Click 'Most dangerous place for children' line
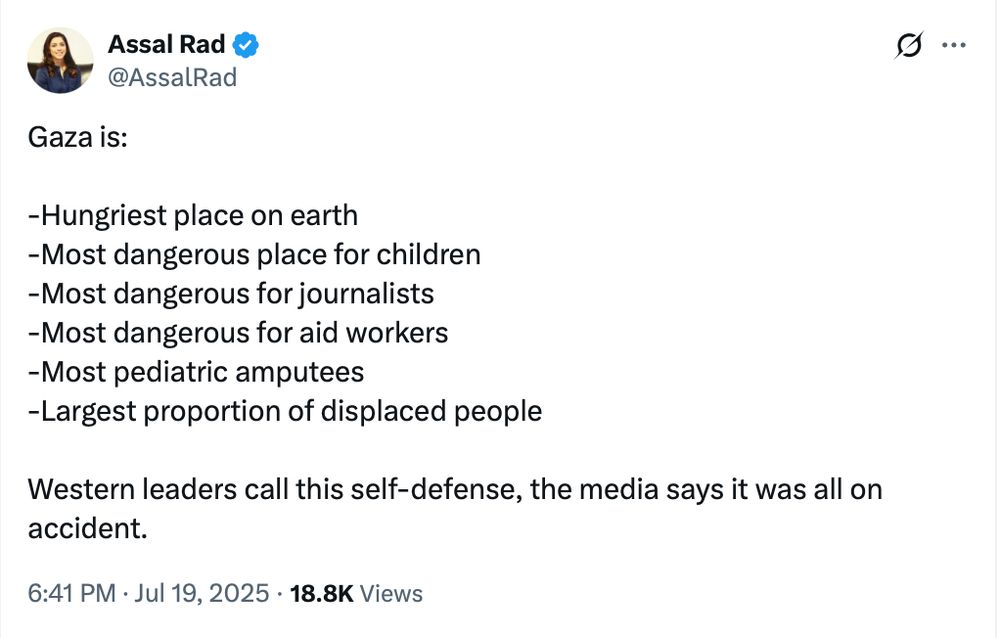Image resolution: width=1000 pixels, height=638 pixels. [254, 255]
